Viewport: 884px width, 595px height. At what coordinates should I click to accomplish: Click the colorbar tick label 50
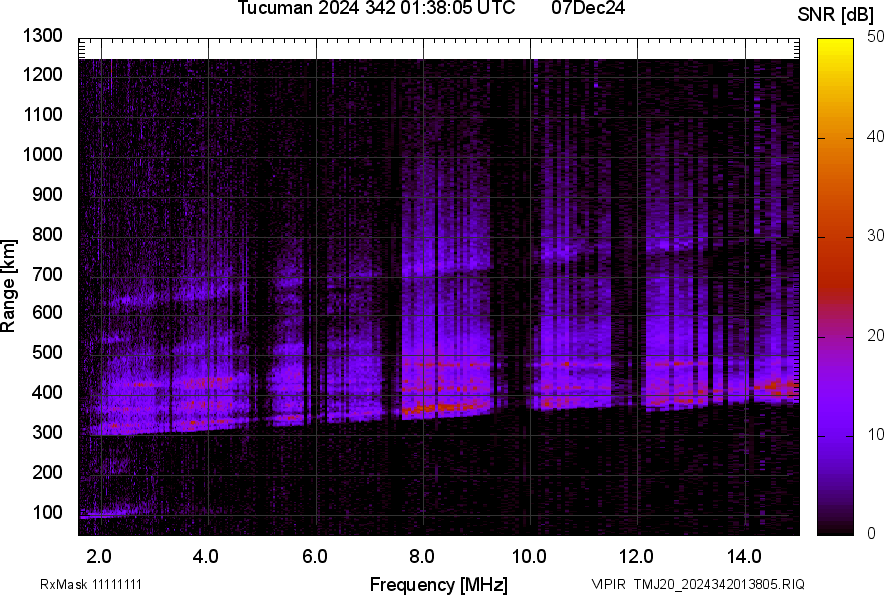(x=876, y=37)
